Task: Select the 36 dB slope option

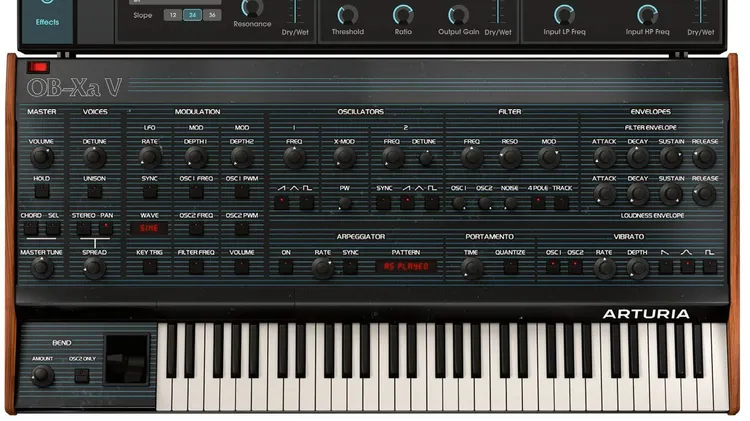Action: pyautogui.click(x=212, y=15)
